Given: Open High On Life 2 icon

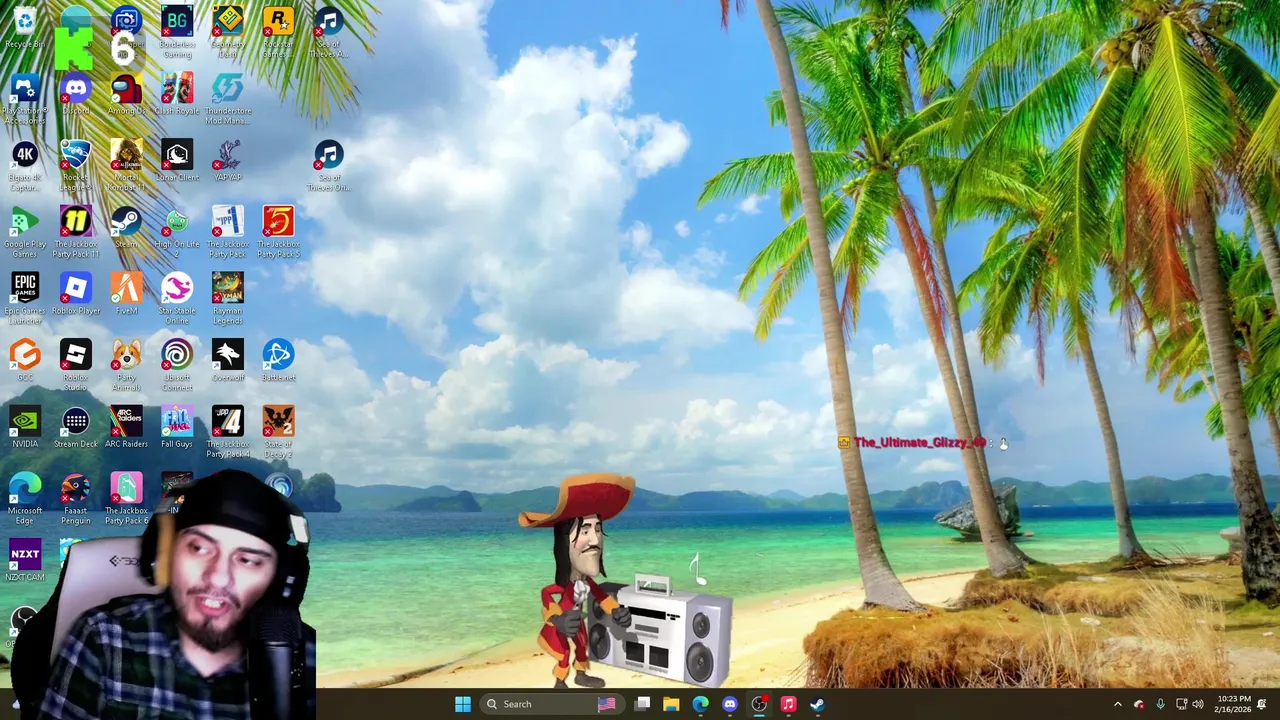Looking at the screenshot, I should point(177,233).
